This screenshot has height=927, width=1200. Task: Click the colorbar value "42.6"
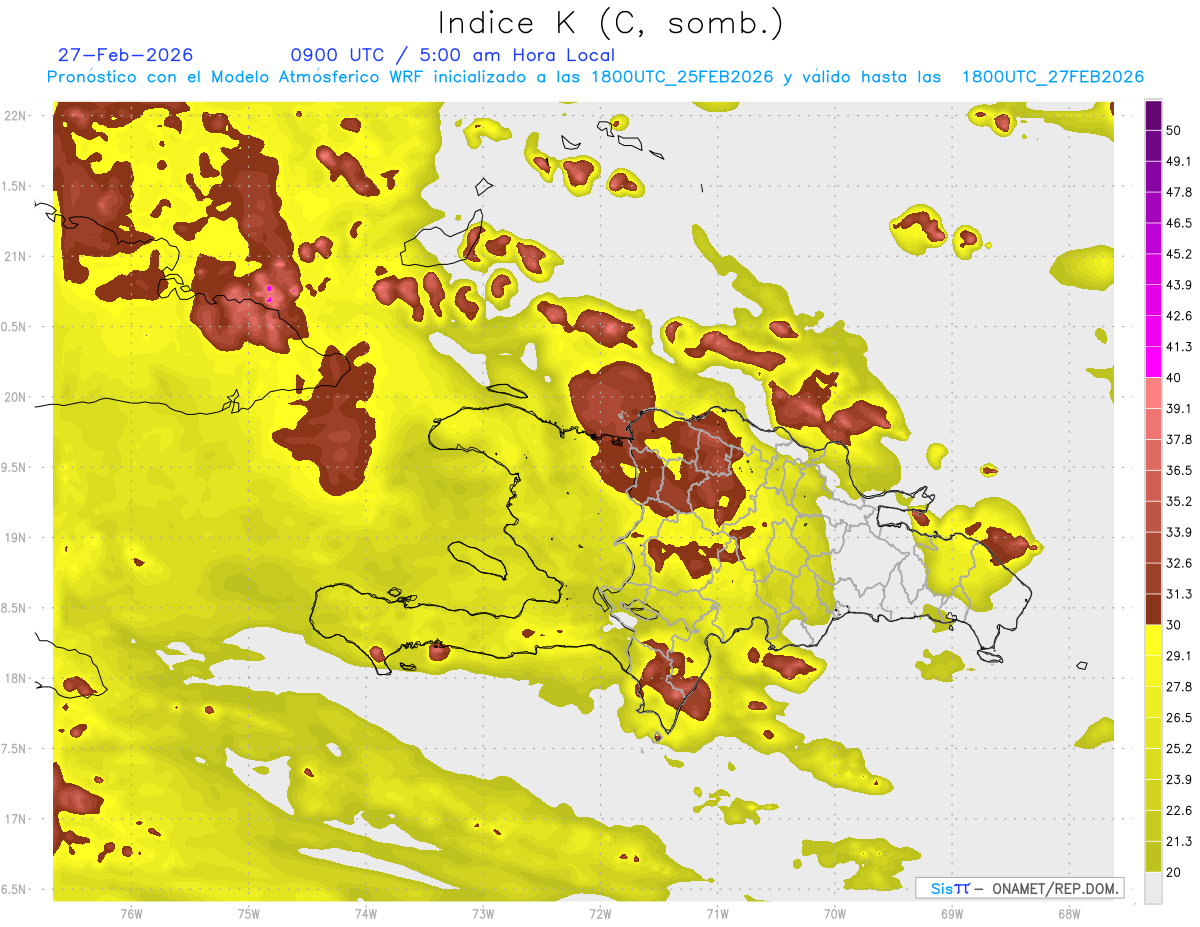pyautogui.click(x=1179, y=316)
